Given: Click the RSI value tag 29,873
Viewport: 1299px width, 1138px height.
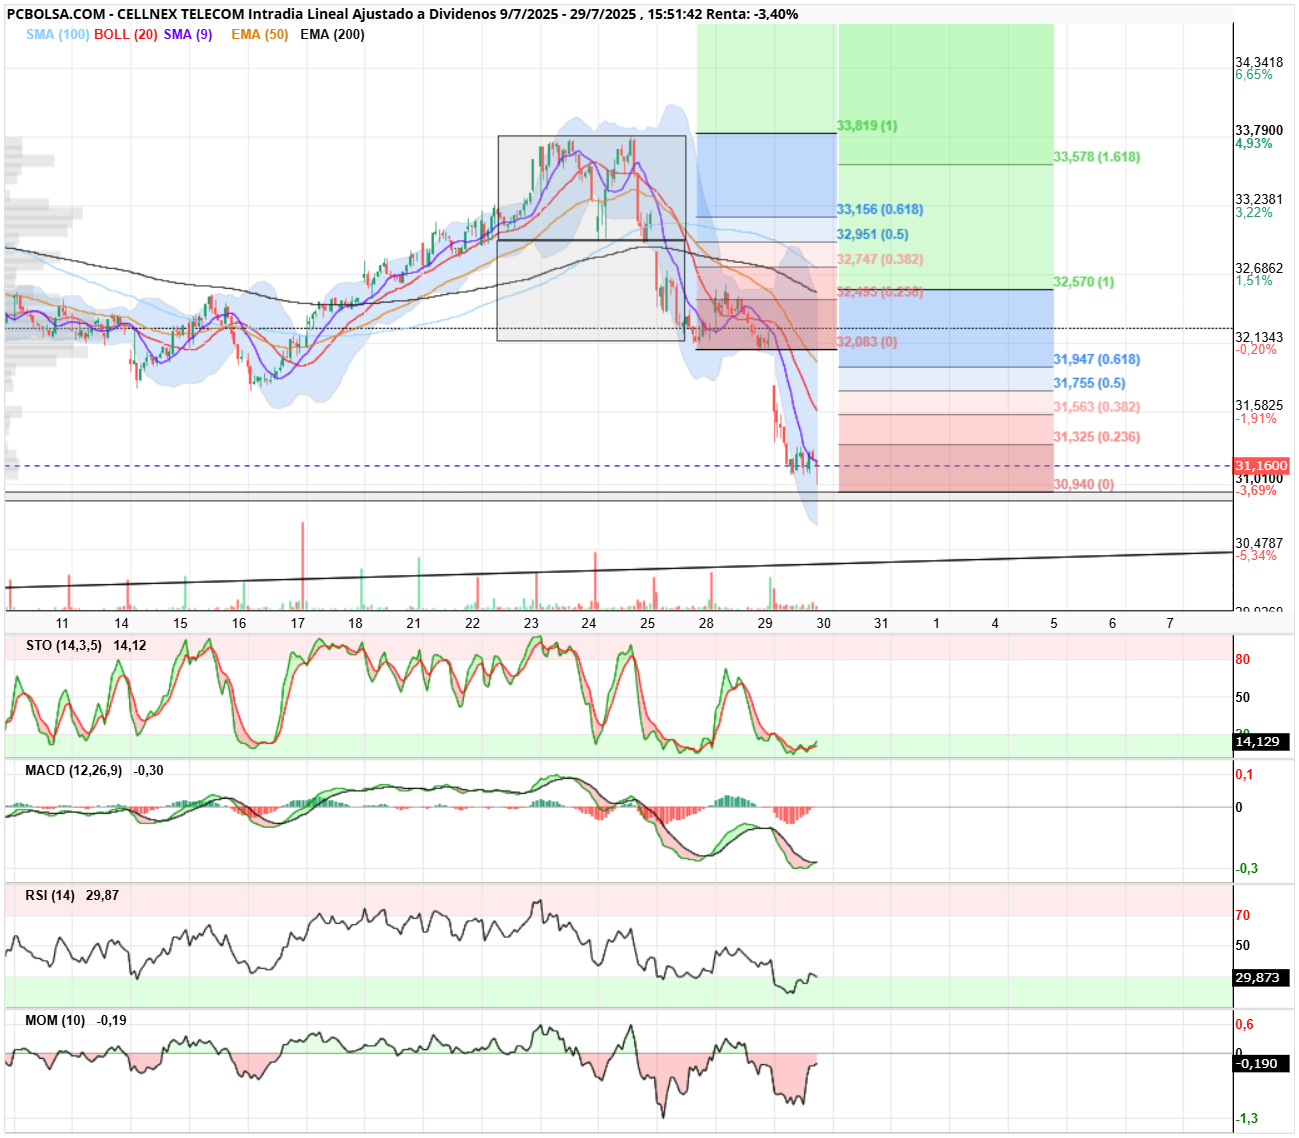Looking at the screenshot, I should coord(1260,978).
